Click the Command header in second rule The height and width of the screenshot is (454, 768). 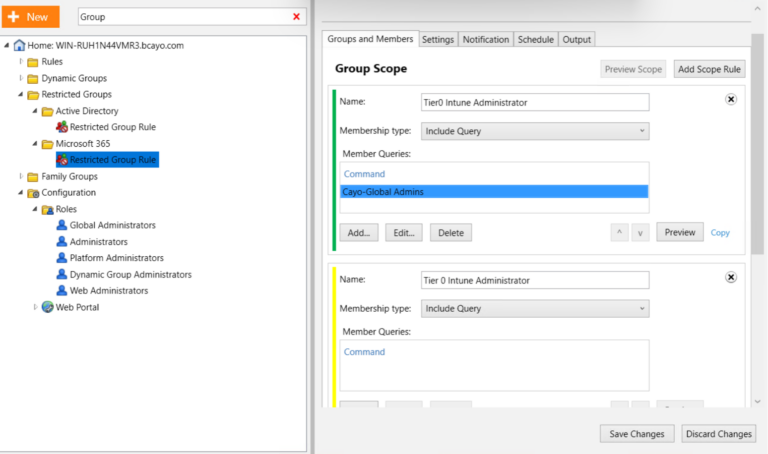pos(364,352)
